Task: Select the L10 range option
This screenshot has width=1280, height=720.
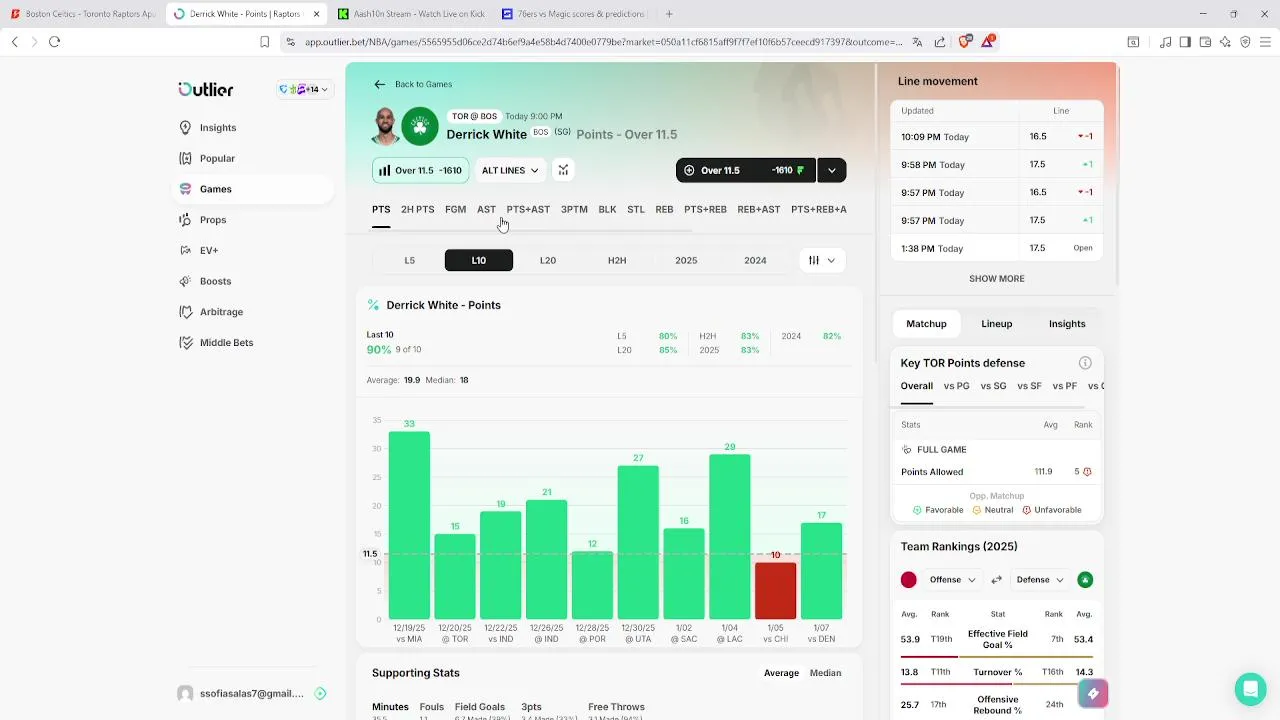Action: click(479, 260)
